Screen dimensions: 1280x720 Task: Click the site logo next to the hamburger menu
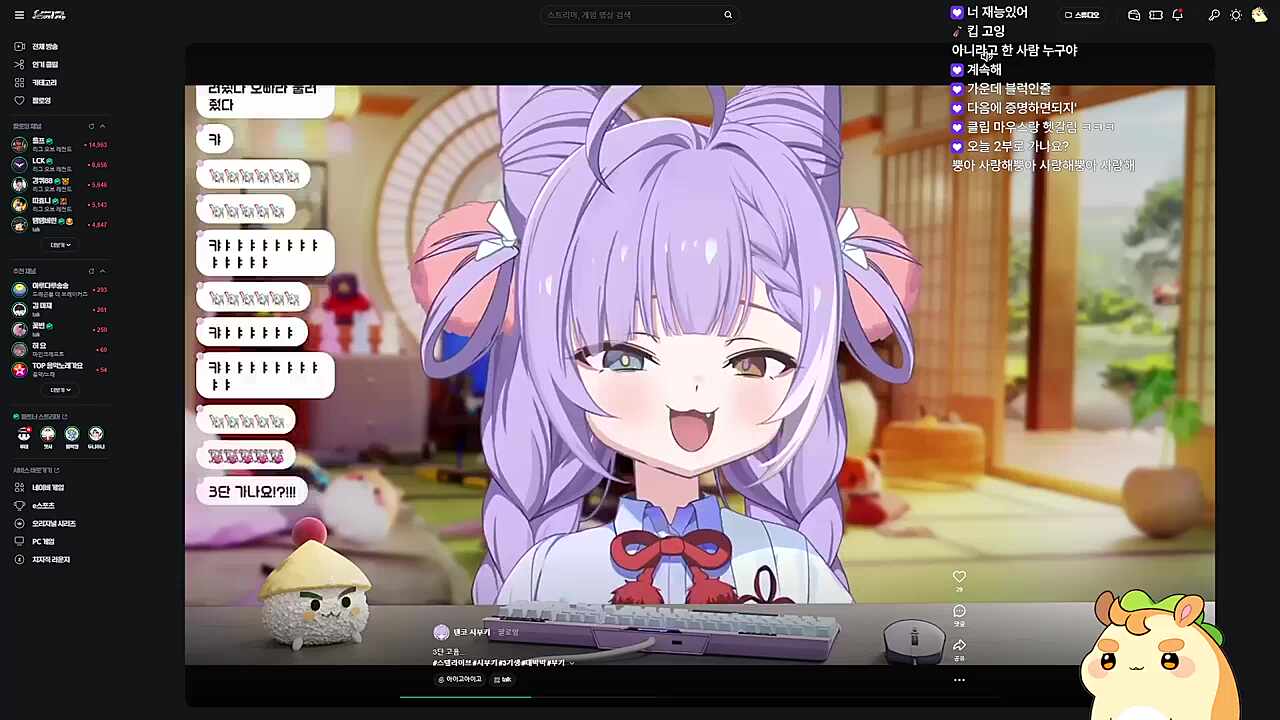(50, 15)
